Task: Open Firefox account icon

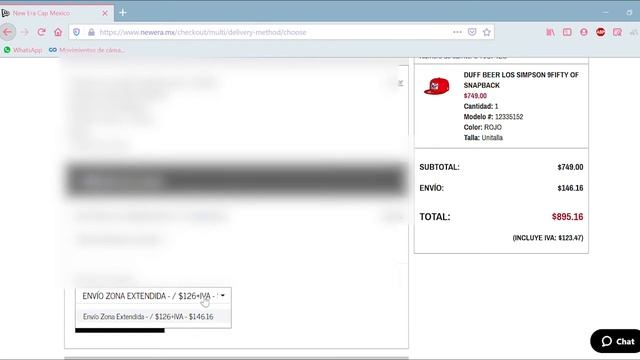Action: click(584, 32)
